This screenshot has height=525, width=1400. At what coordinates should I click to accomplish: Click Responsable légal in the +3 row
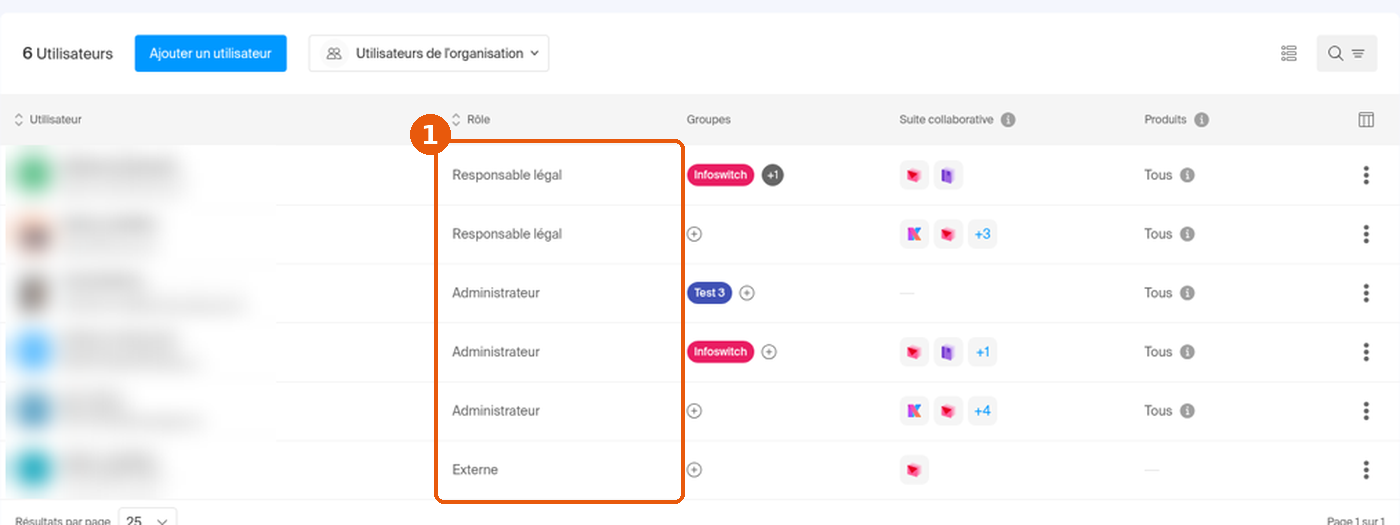click(507, 234)
